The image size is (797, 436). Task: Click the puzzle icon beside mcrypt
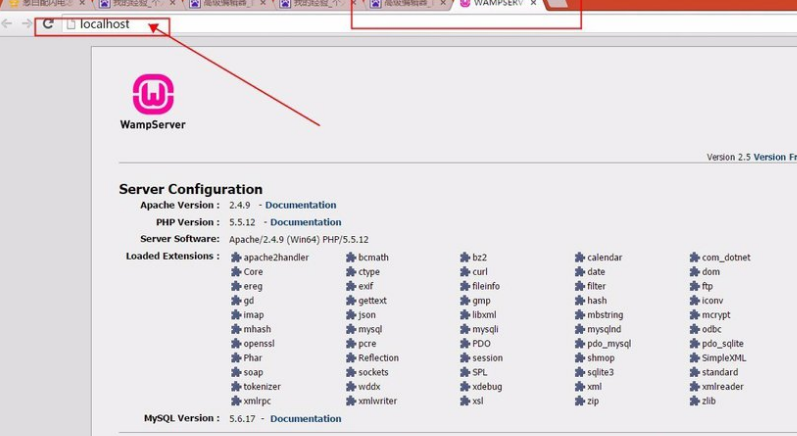pyautogui.click(x=695, y=315)
